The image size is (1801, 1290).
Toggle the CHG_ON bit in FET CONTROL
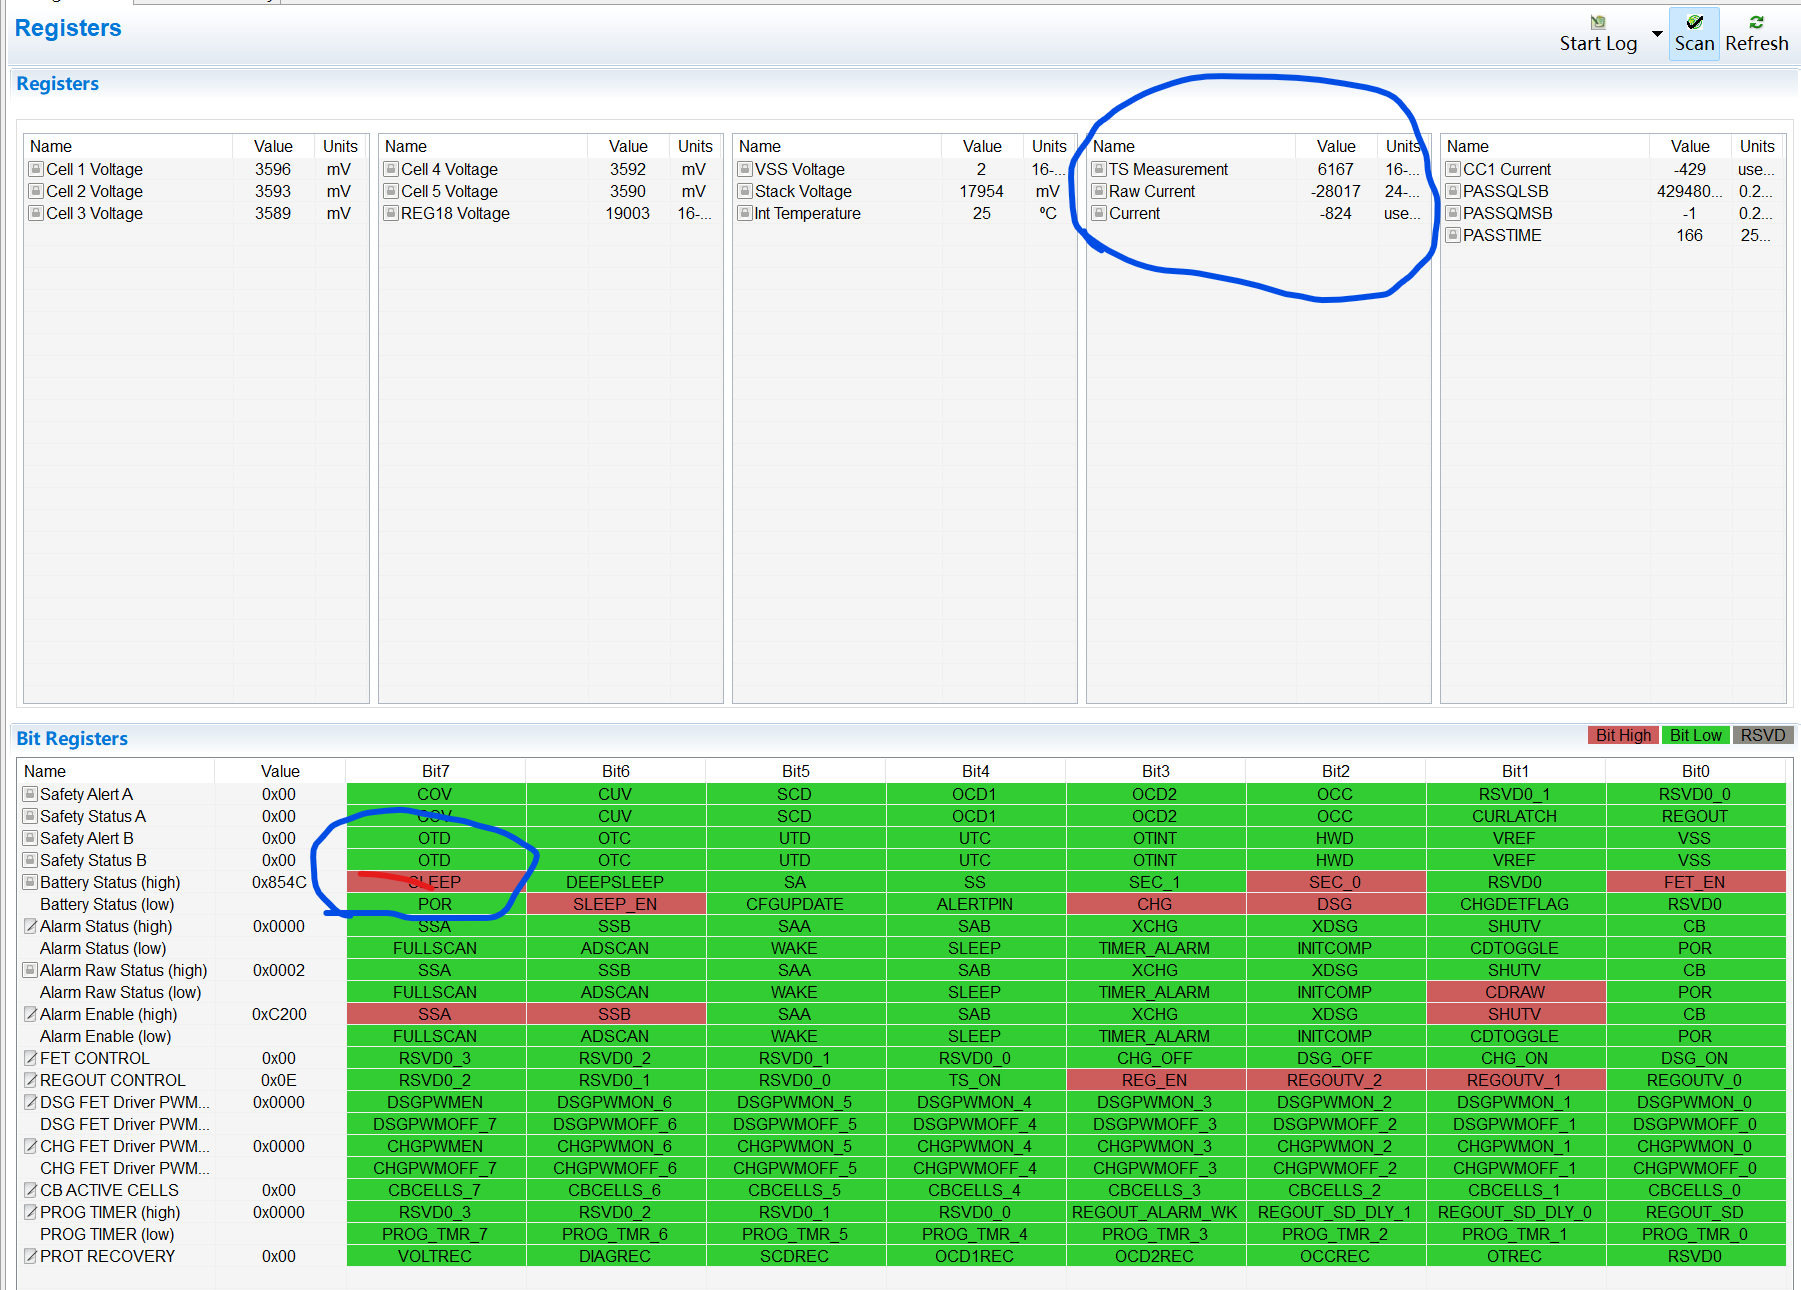pos(1515,1058)
